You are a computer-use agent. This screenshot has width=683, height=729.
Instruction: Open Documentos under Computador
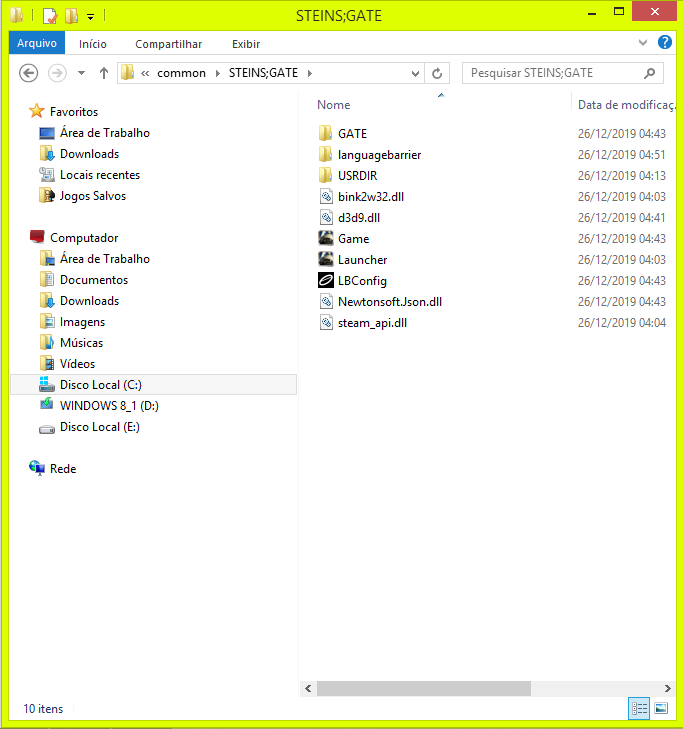(x=94, y=279)
